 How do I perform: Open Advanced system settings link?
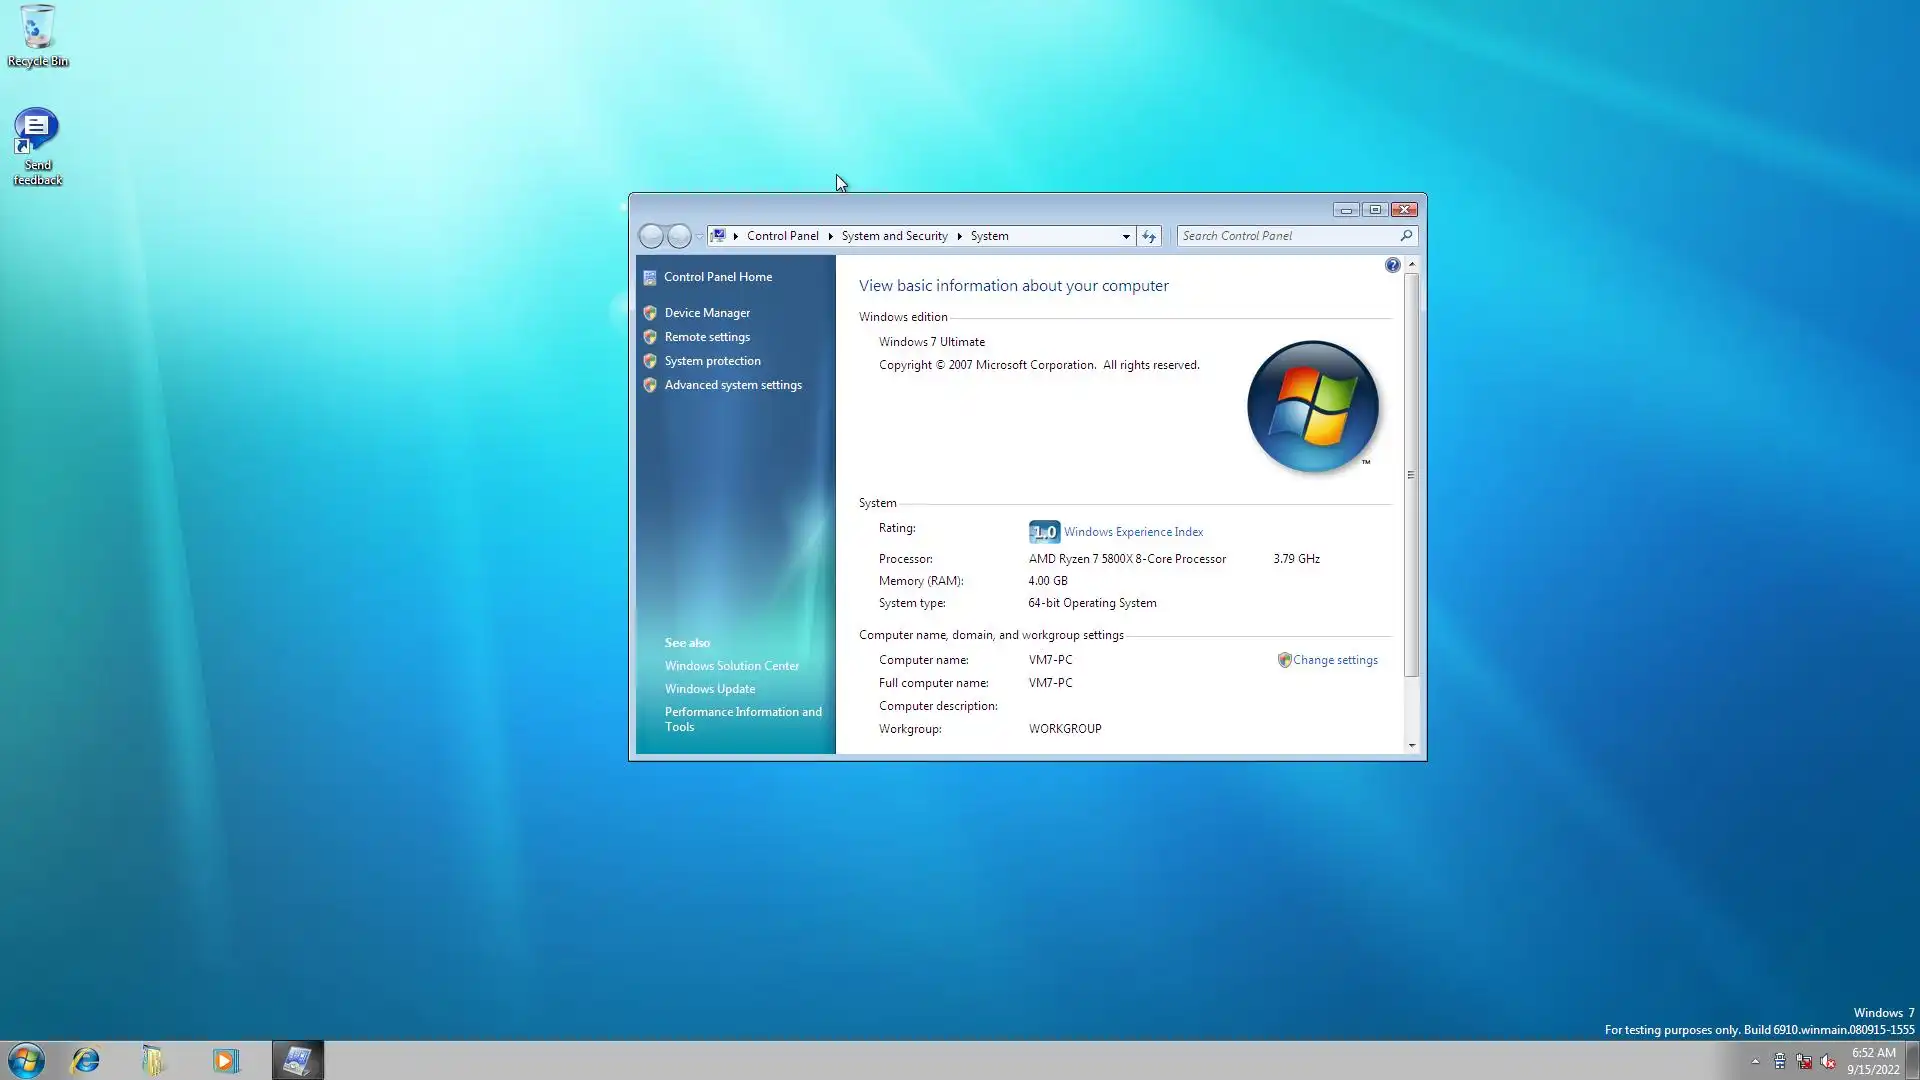pyautogui.click(x=733, y=385)
